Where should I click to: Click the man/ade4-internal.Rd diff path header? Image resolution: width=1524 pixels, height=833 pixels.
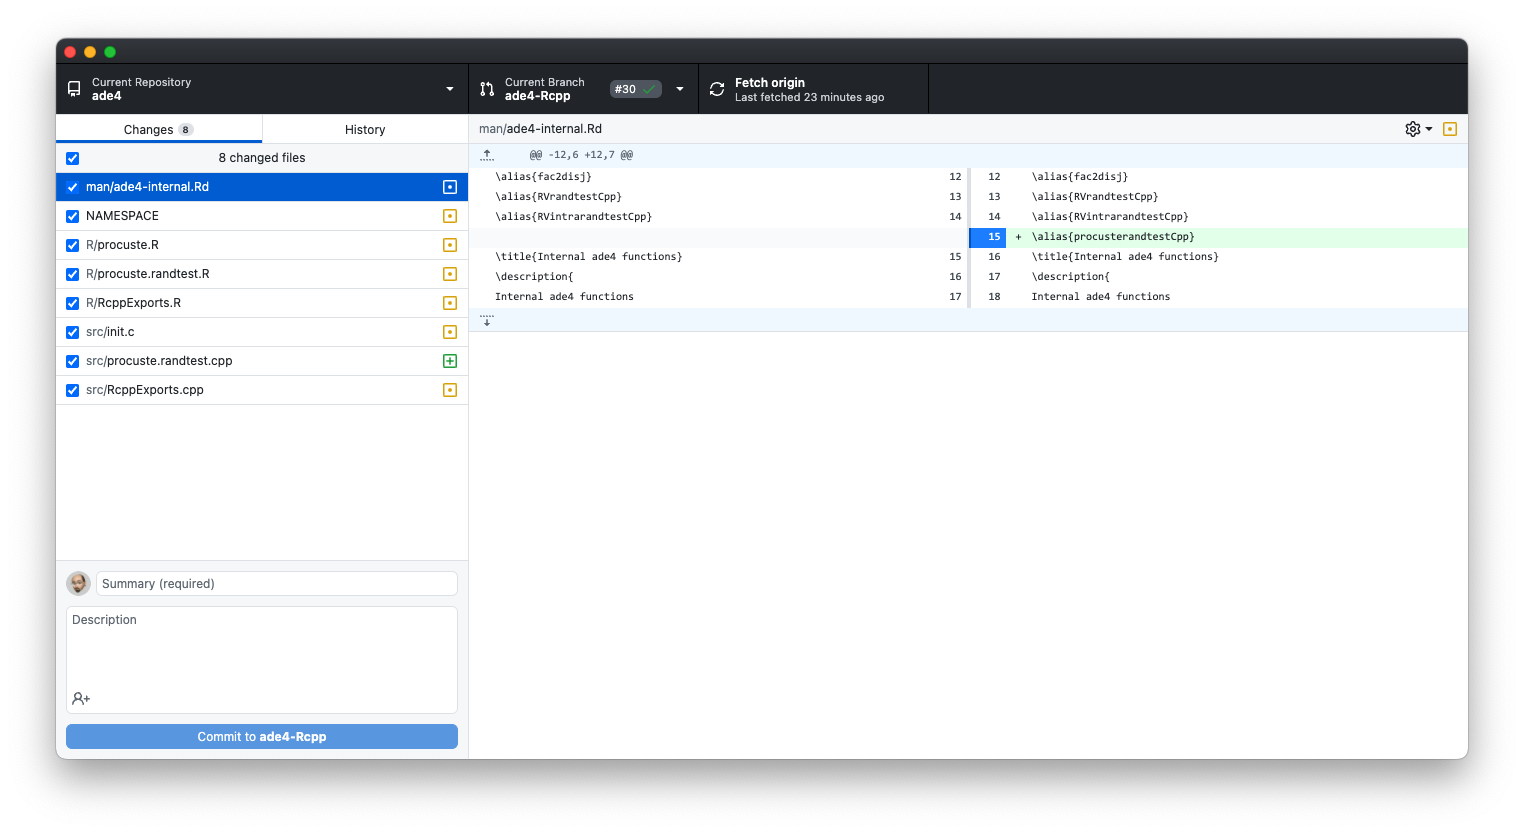point(540,129)
